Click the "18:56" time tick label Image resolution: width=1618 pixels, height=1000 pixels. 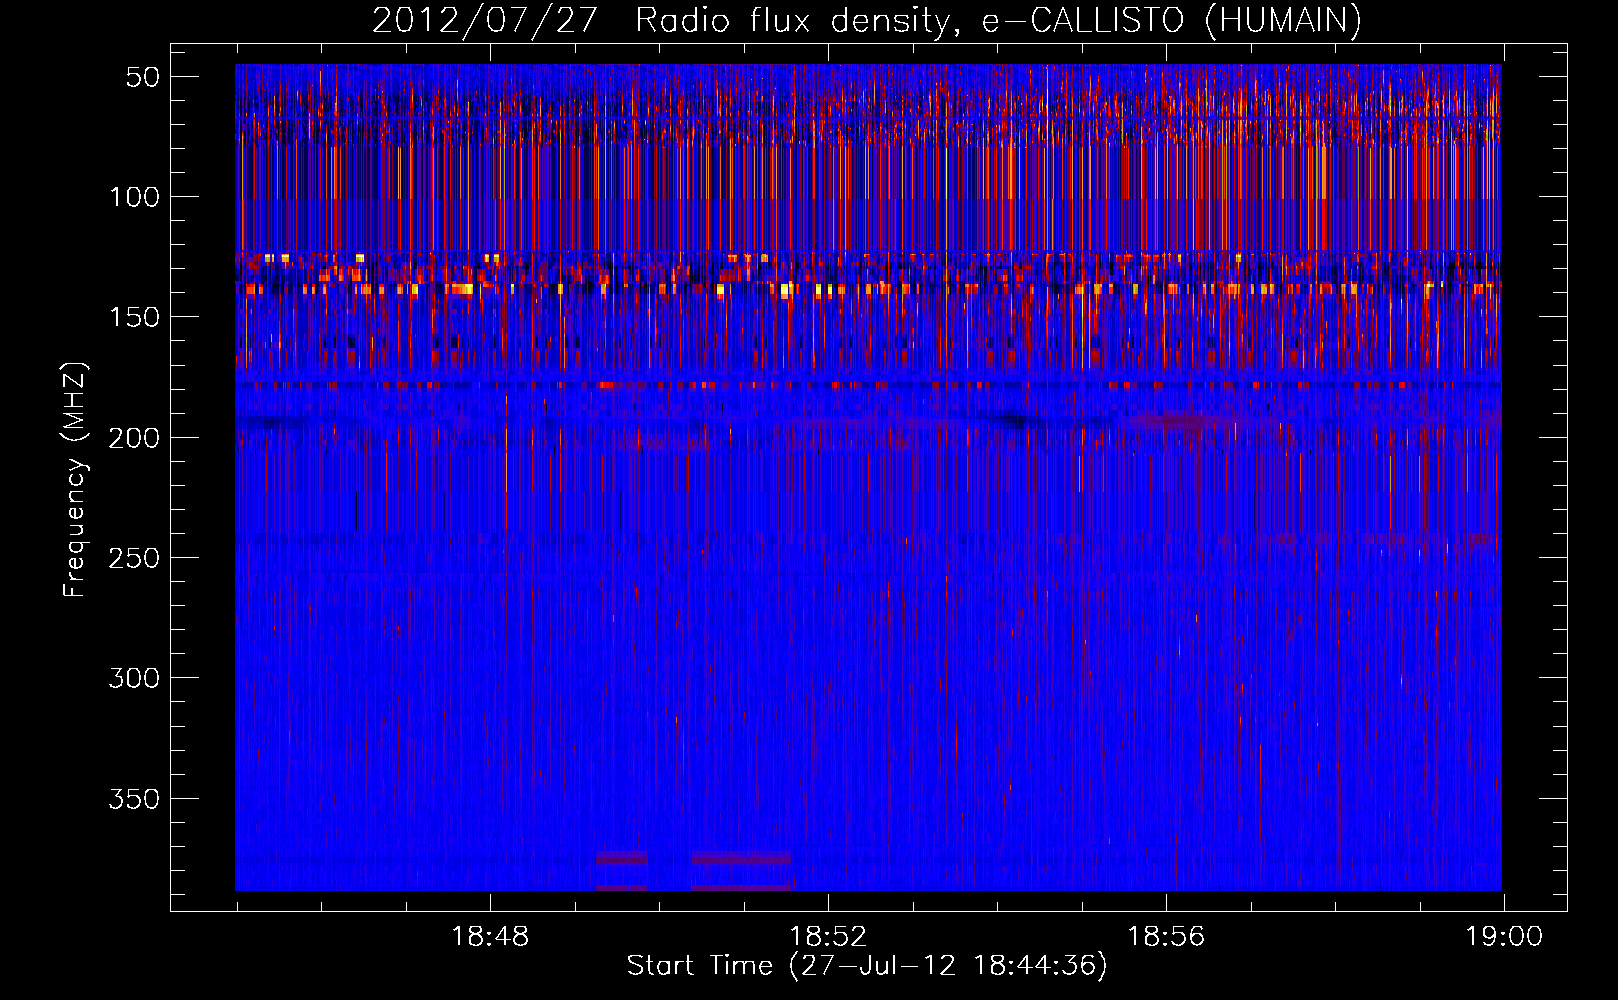pos(1166,937)
